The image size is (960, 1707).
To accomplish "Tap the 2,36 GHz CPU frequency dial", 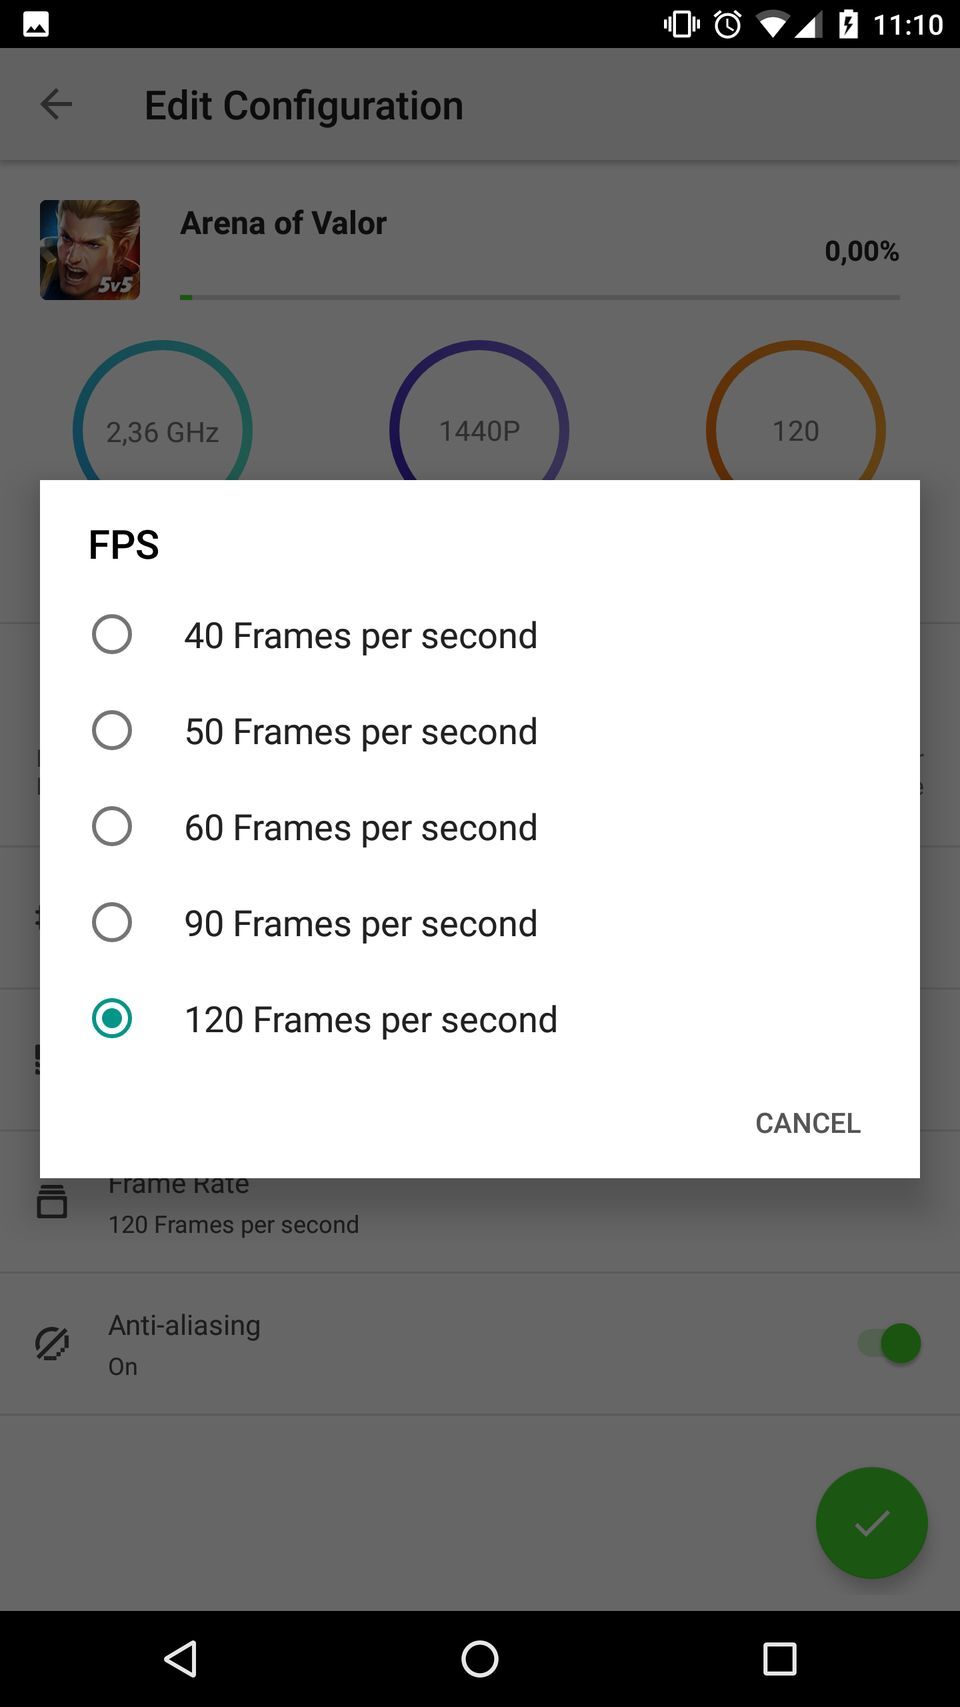I will (162, 430).
